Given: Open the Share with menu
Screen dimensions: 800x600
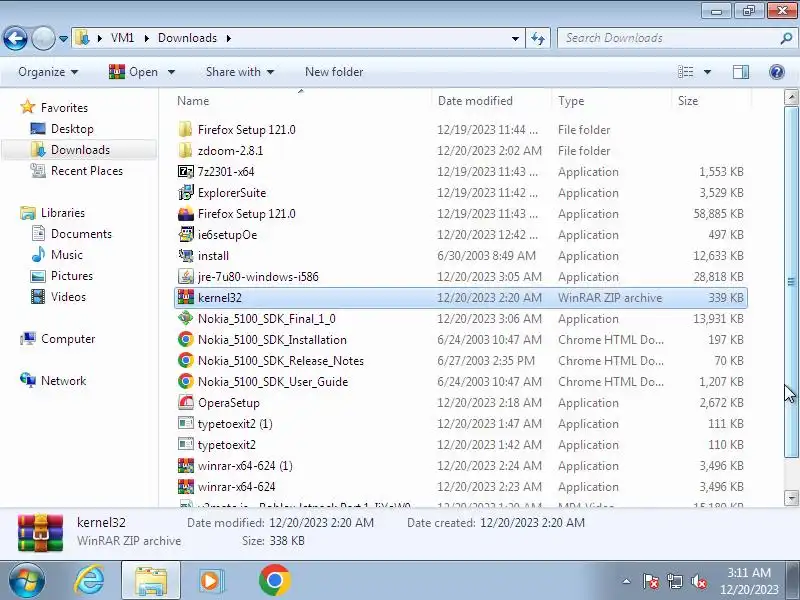Looking at the screenshot, I should pyautogui.click(x=240, y=72).
